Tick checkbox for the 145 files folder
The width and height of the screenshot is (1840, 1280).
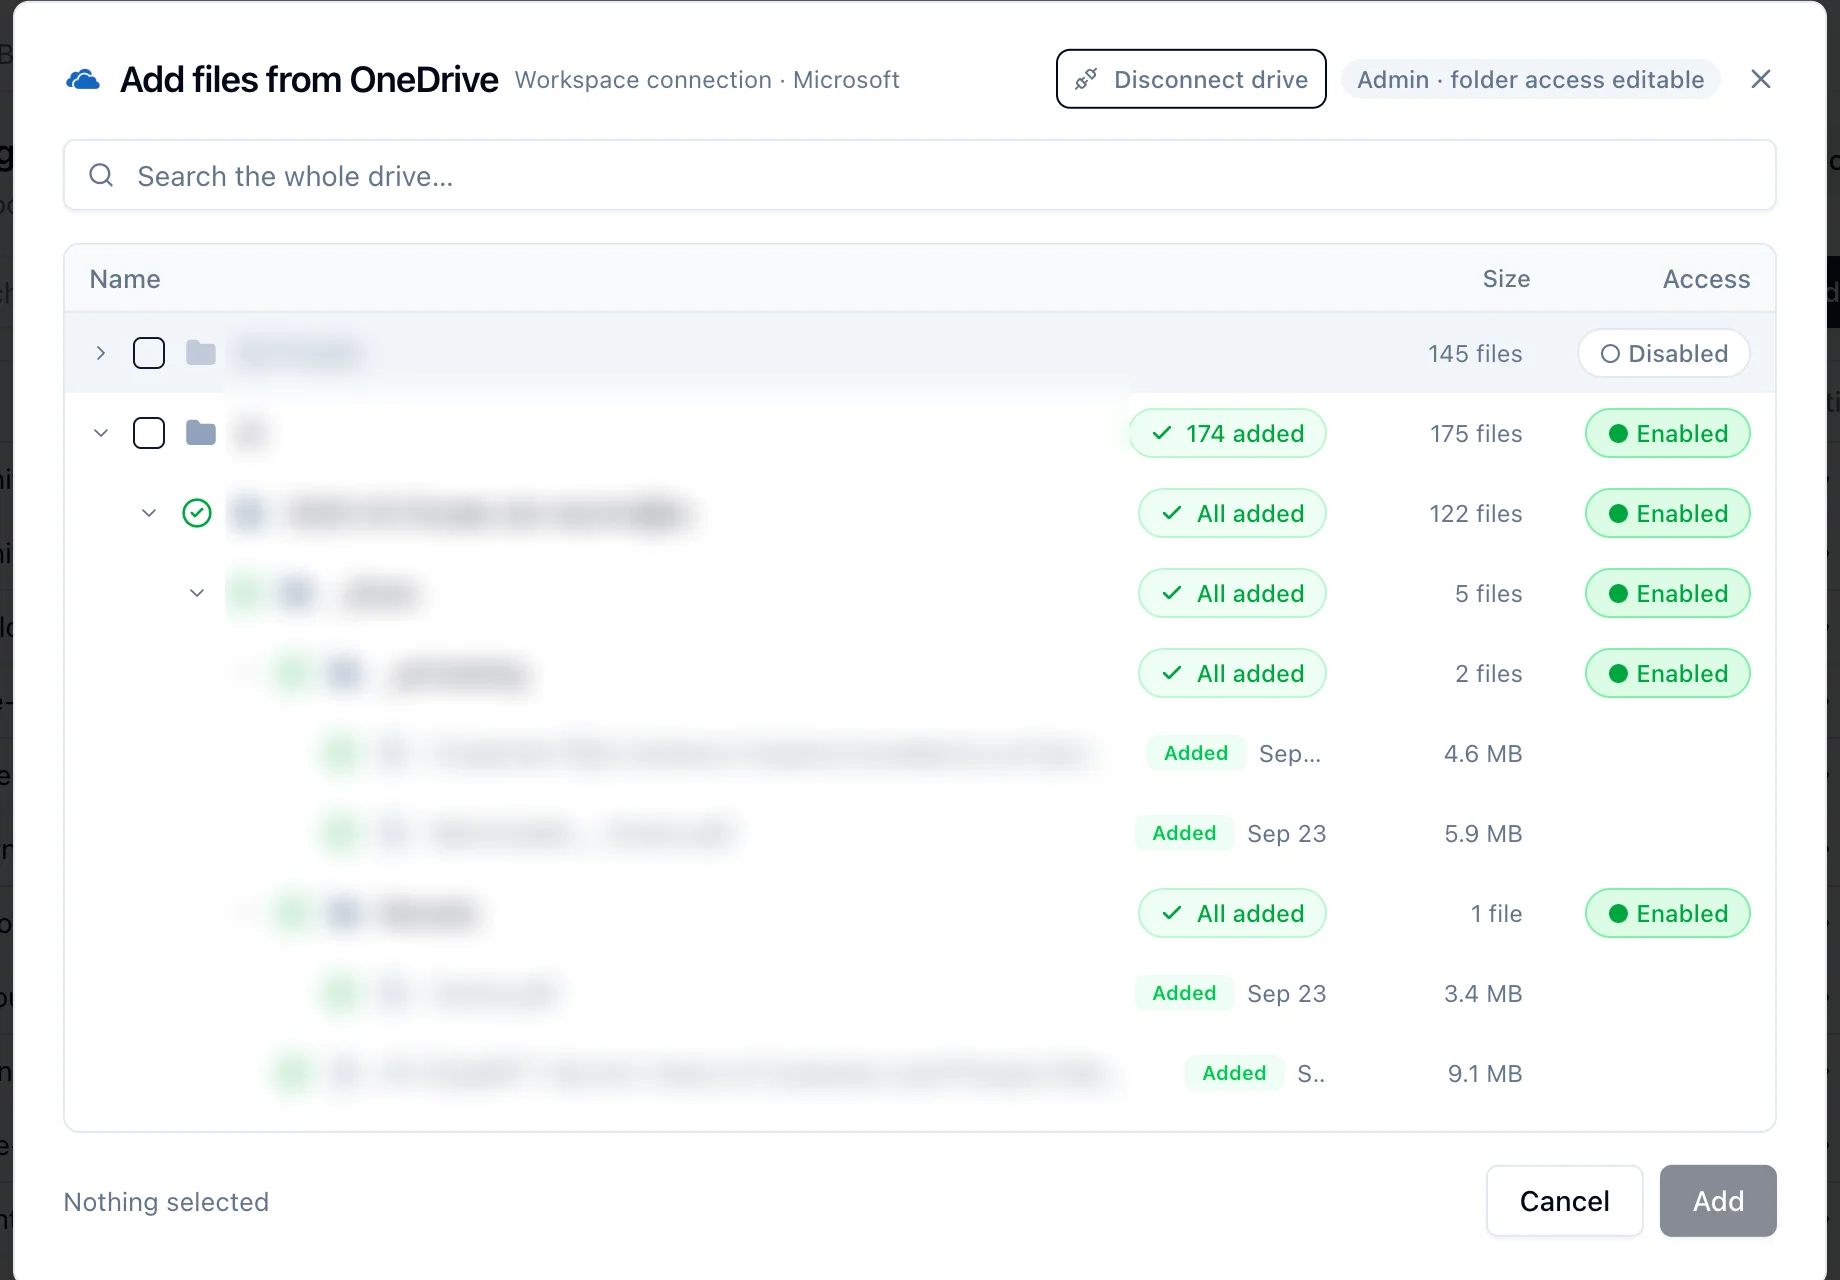pyautogui.click(x=149, y=353)
